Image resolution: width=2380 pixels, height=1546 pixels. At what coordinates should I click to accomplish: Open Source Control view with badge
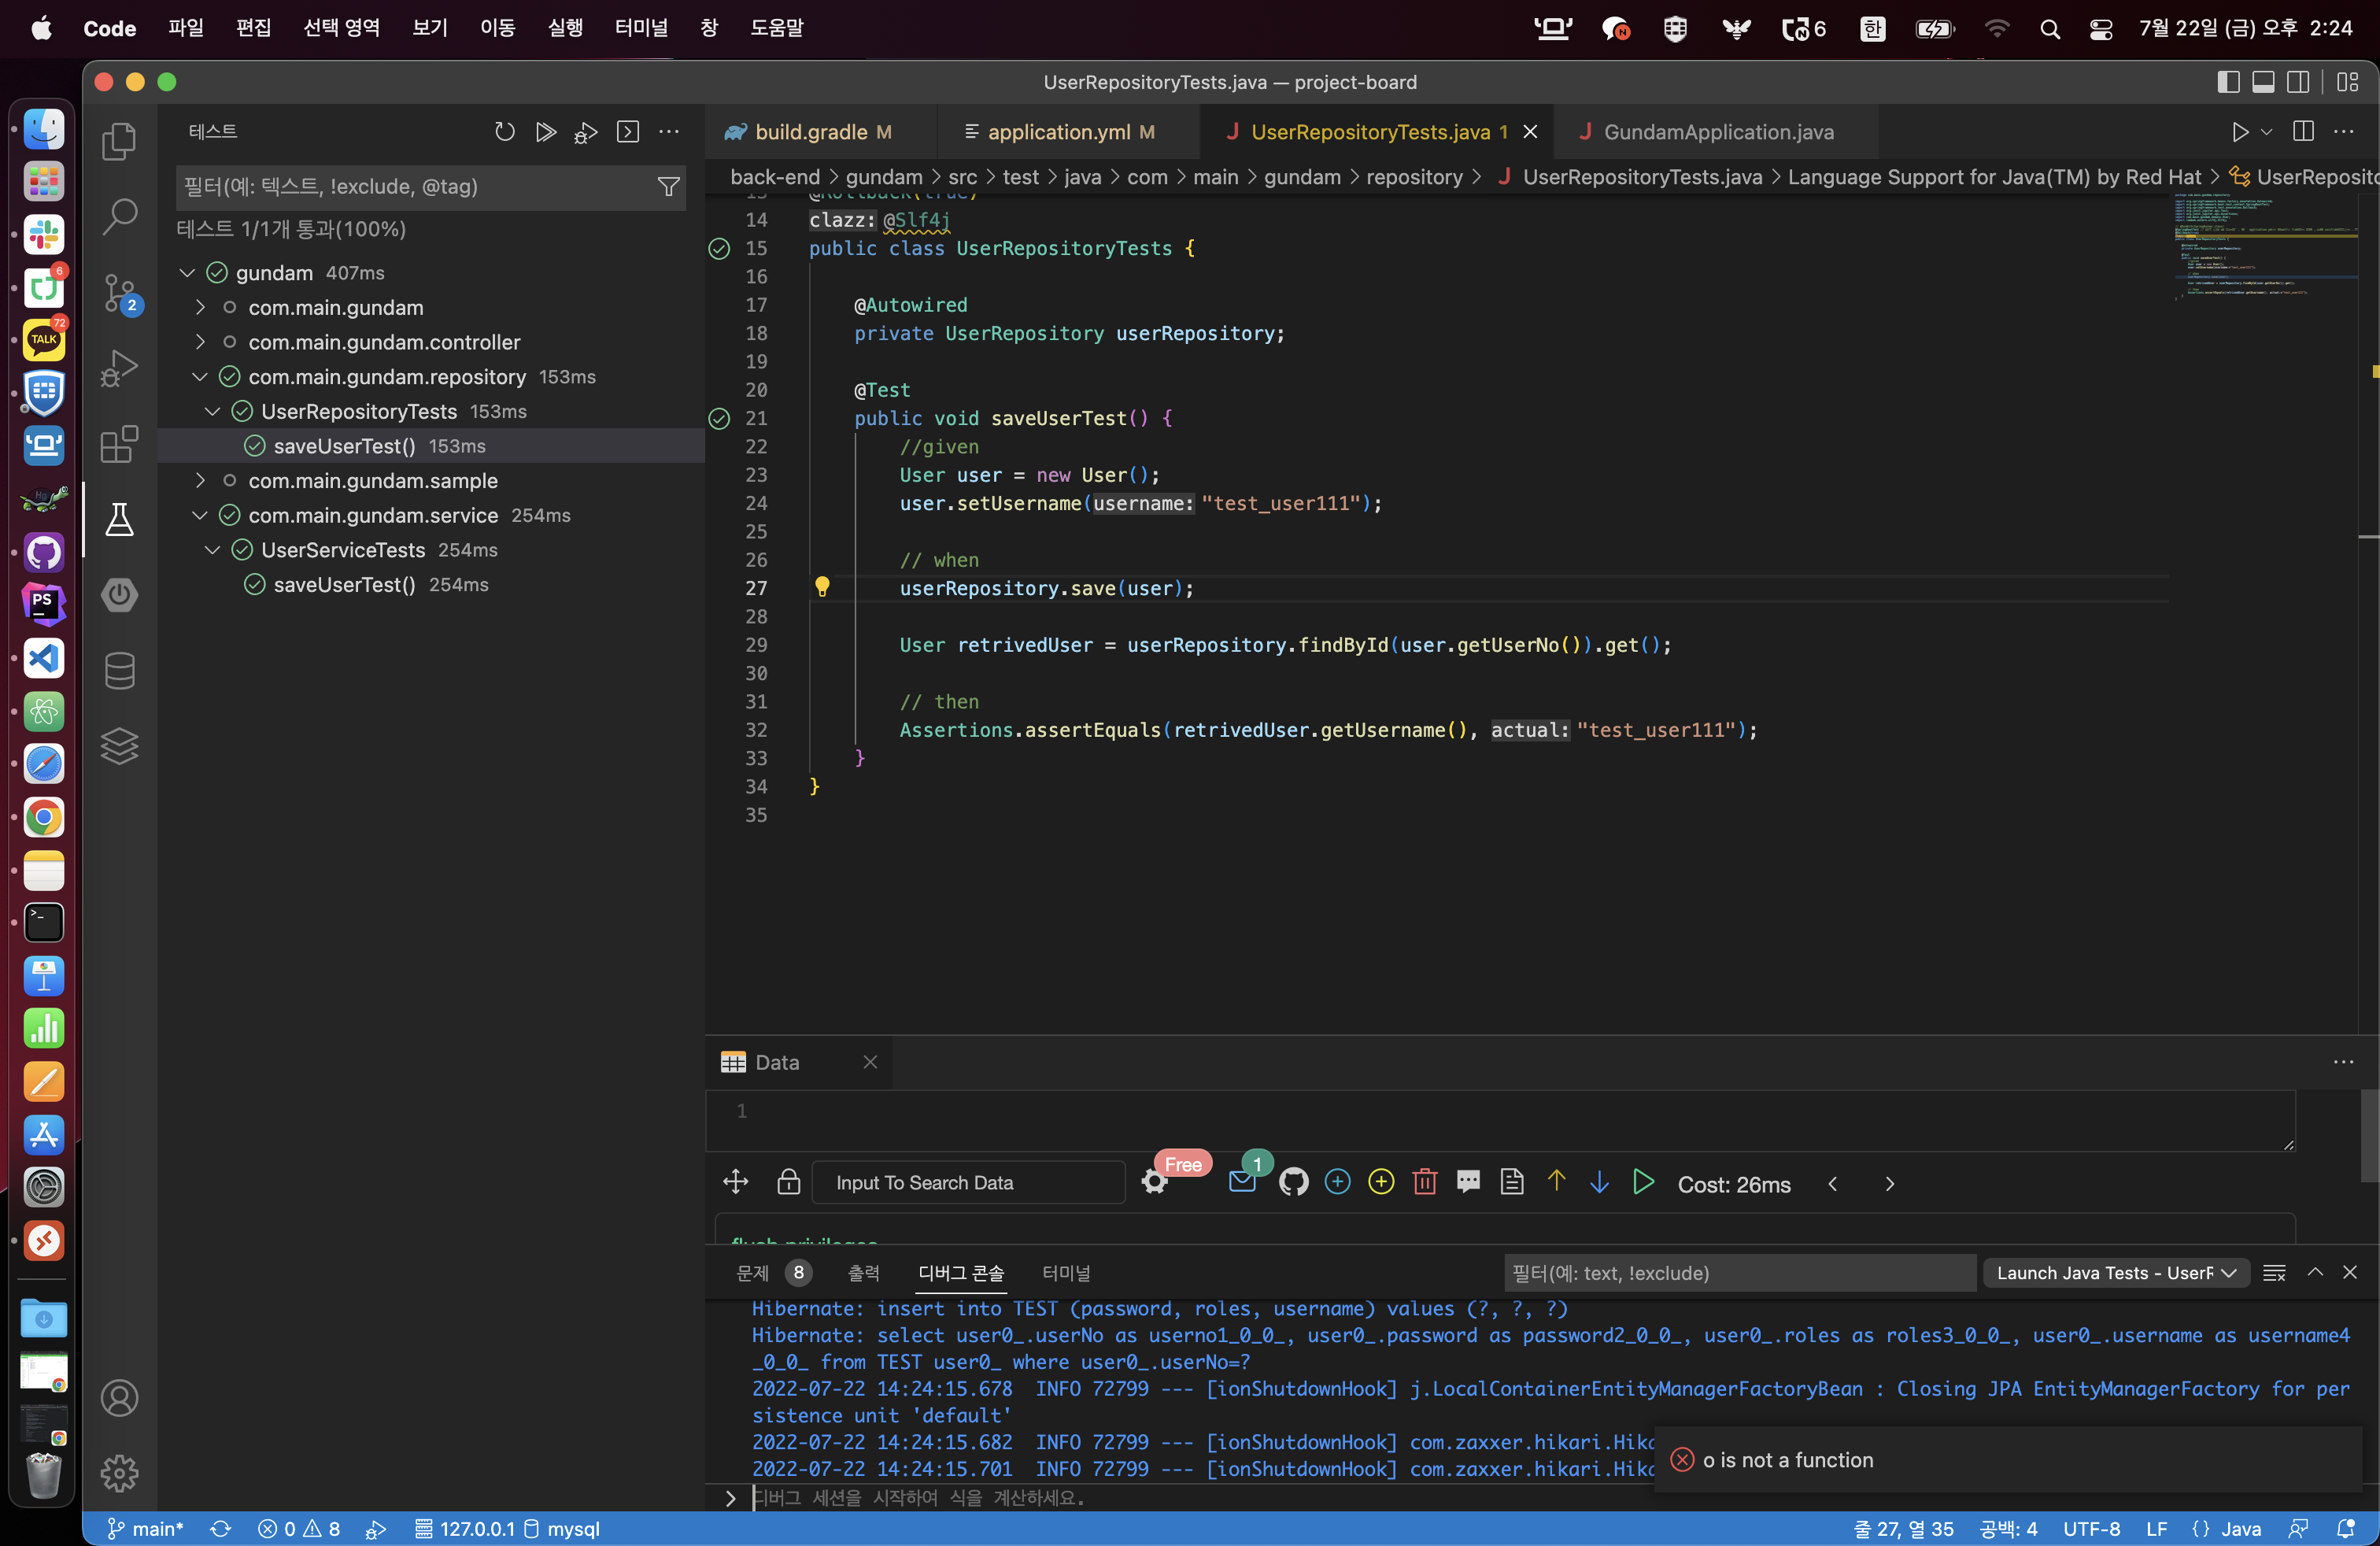[x=119, y=292]
